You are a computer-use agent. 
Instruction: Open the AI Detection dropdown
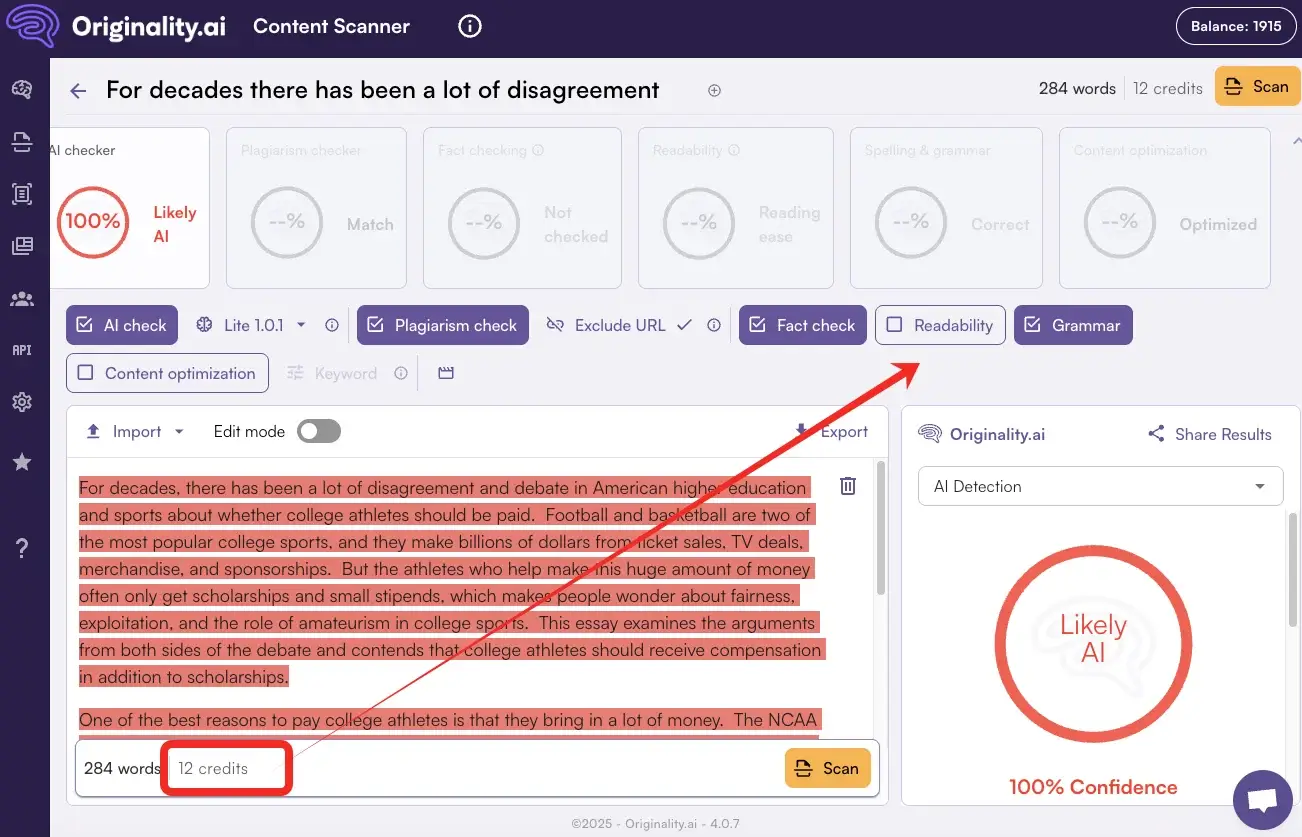(1100, 486)
